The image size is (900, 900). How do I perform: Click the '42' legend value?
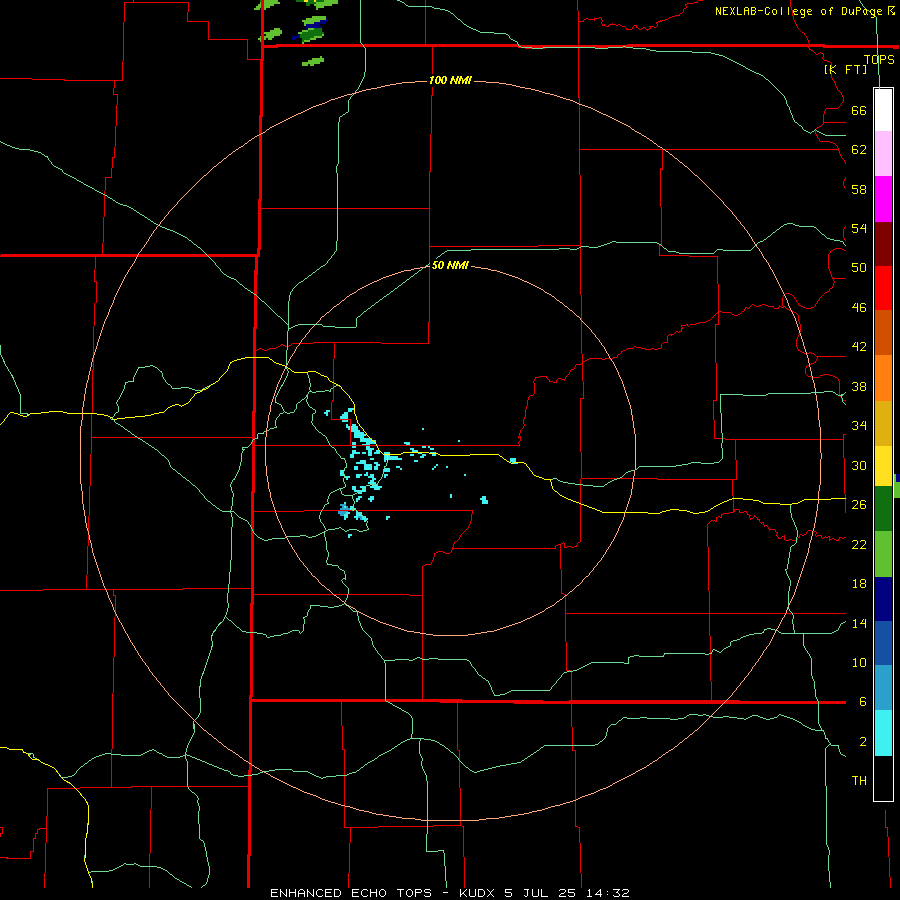point(859,346)
